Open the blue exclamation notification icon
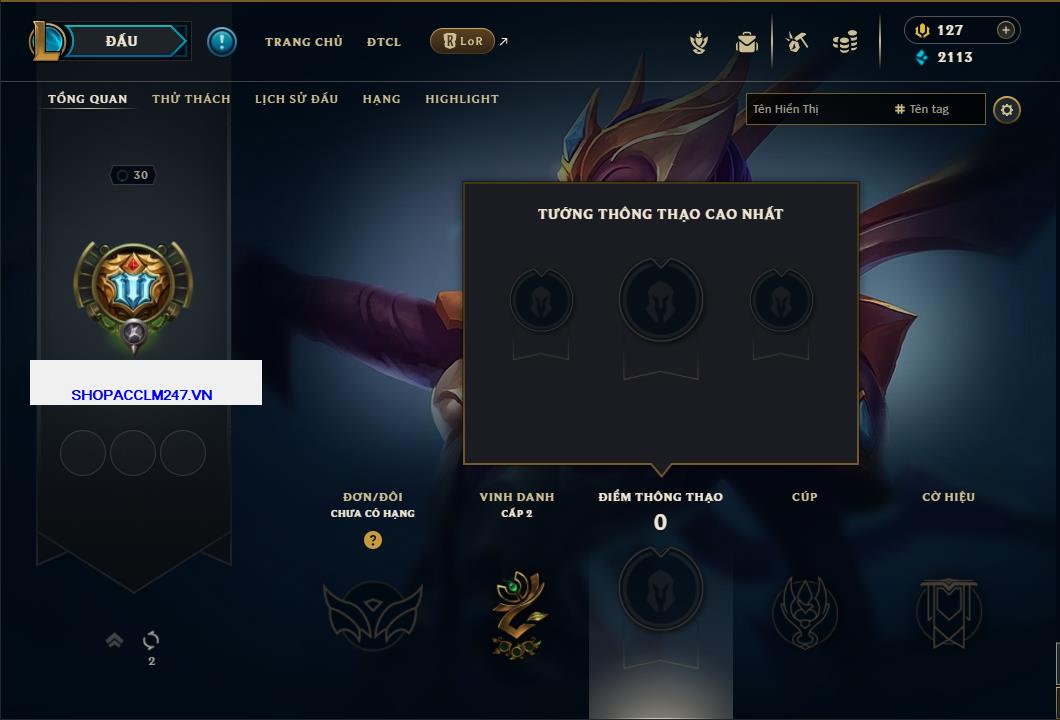 [x=222, y=42]
